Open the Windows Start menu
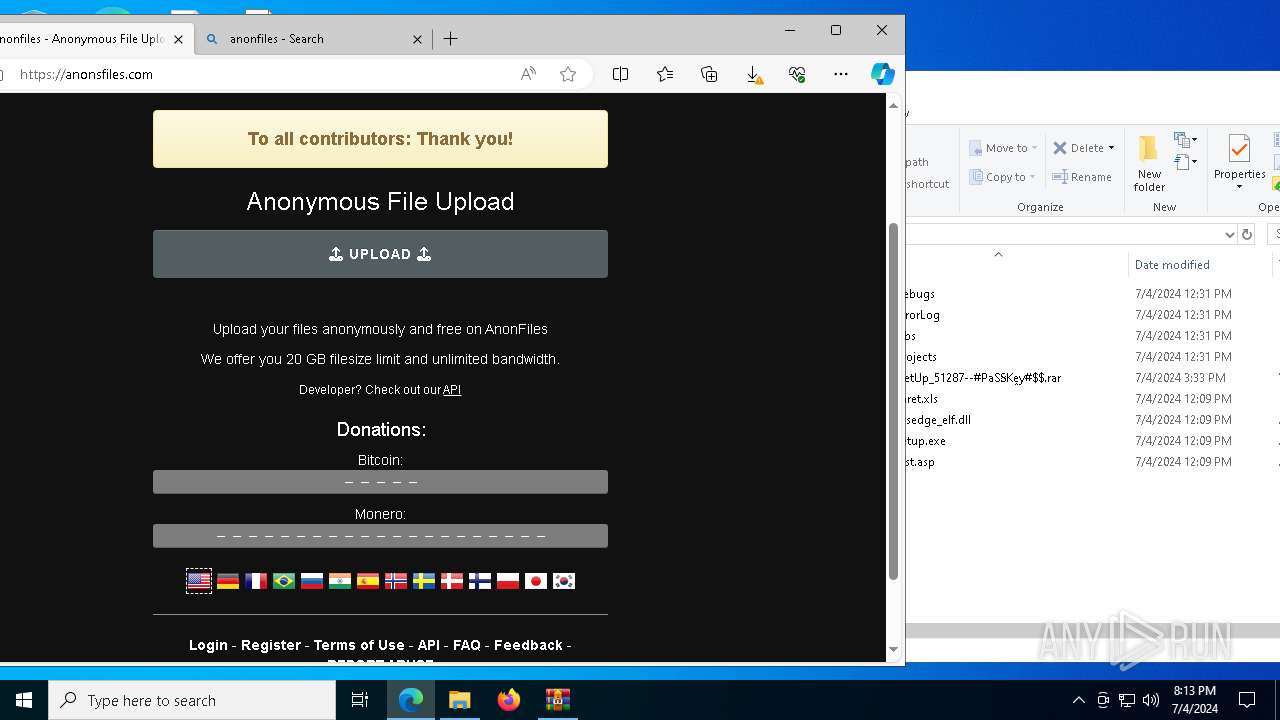 point(24,700)
